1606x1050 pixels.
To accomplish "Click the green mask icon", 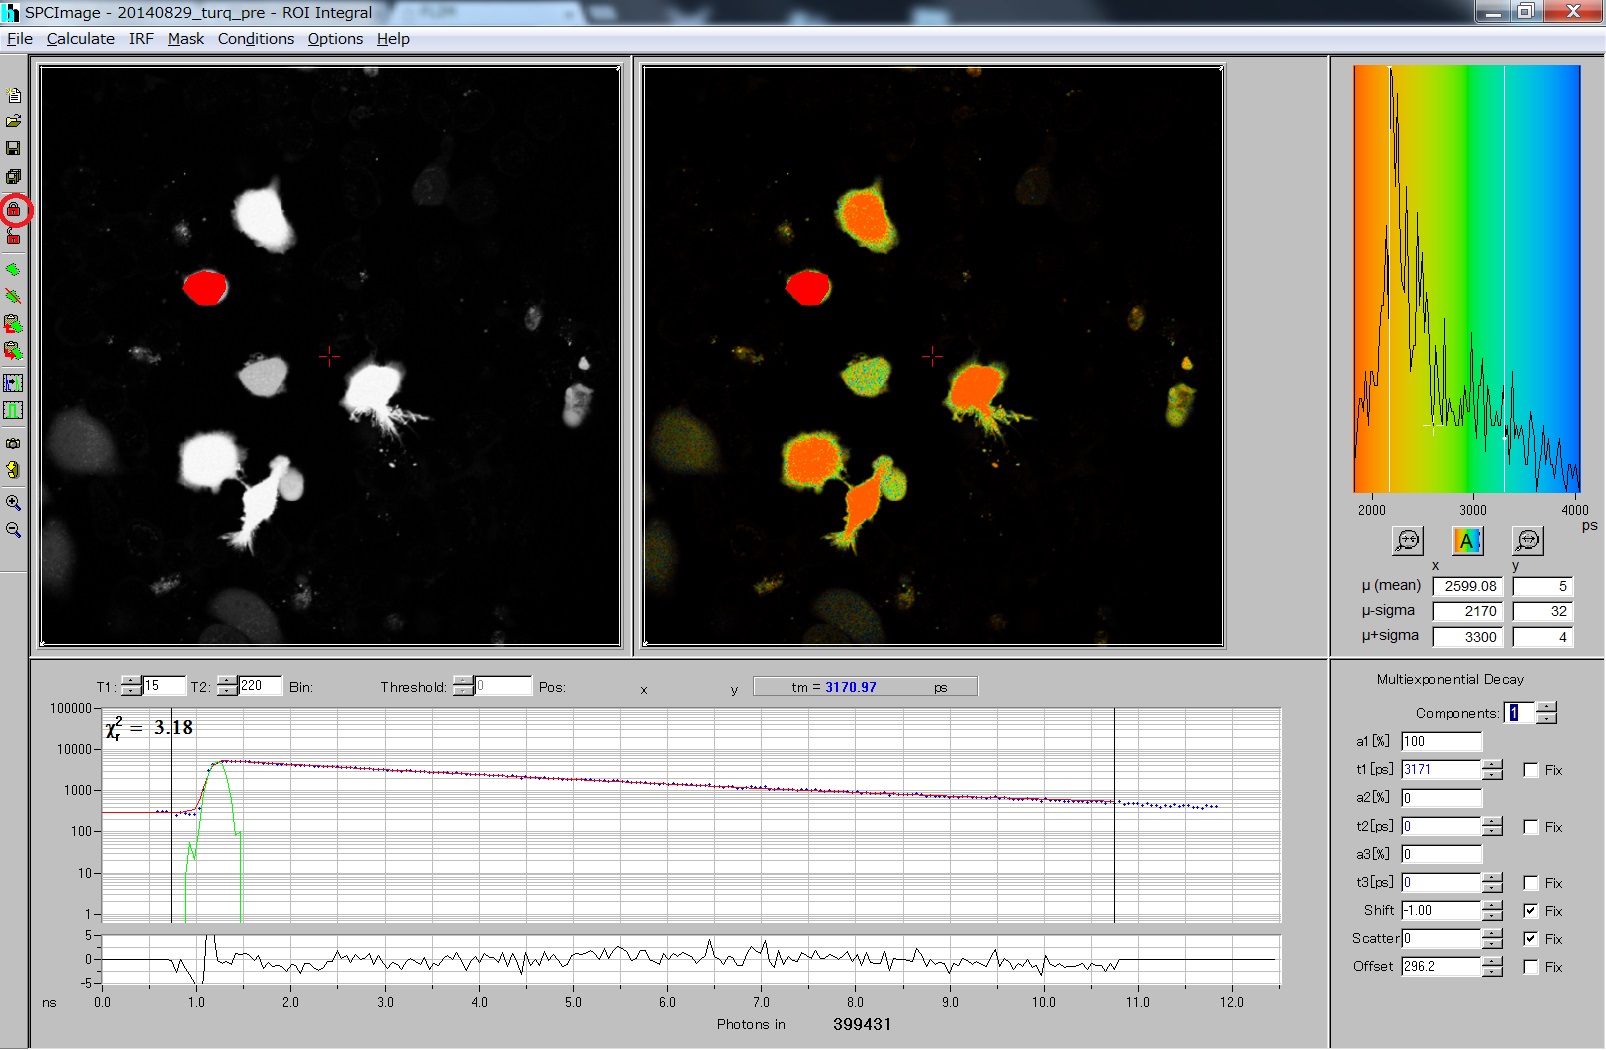I will [14, 269].
